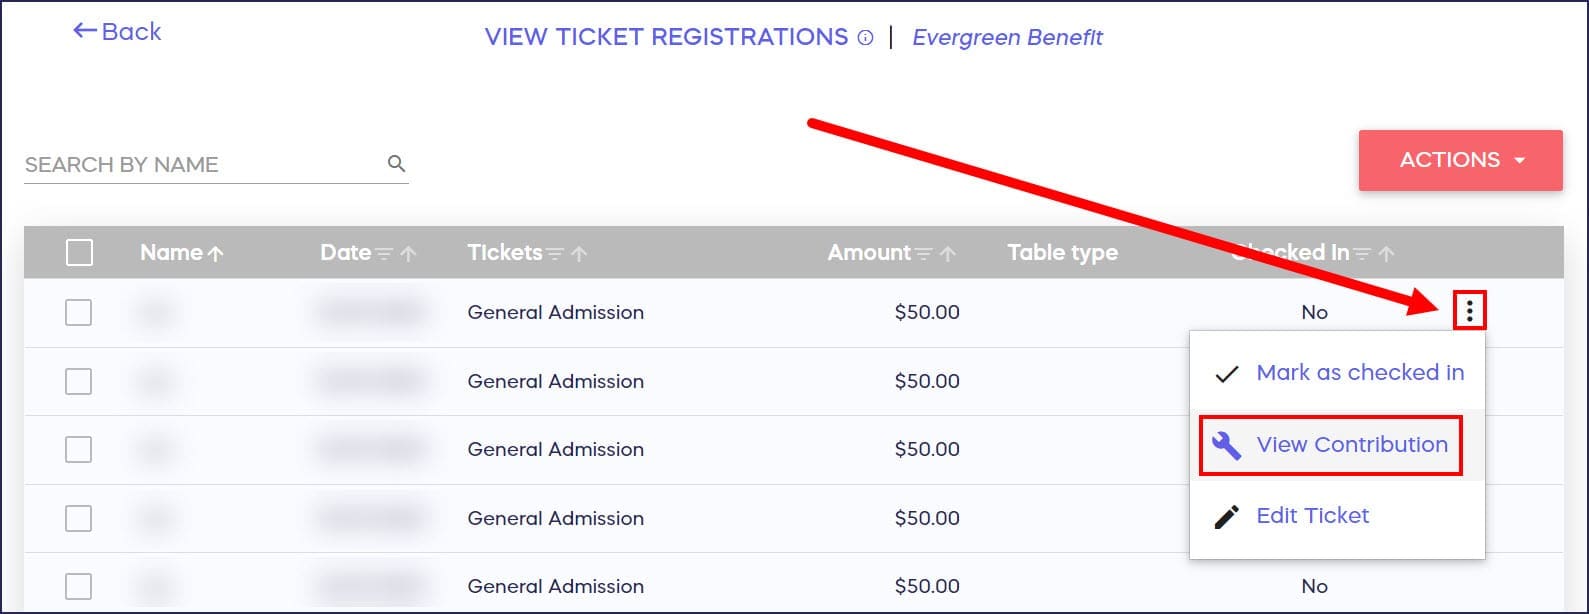
Task: Click the Checked In column sort arrow
Action: pos(1386,254)
